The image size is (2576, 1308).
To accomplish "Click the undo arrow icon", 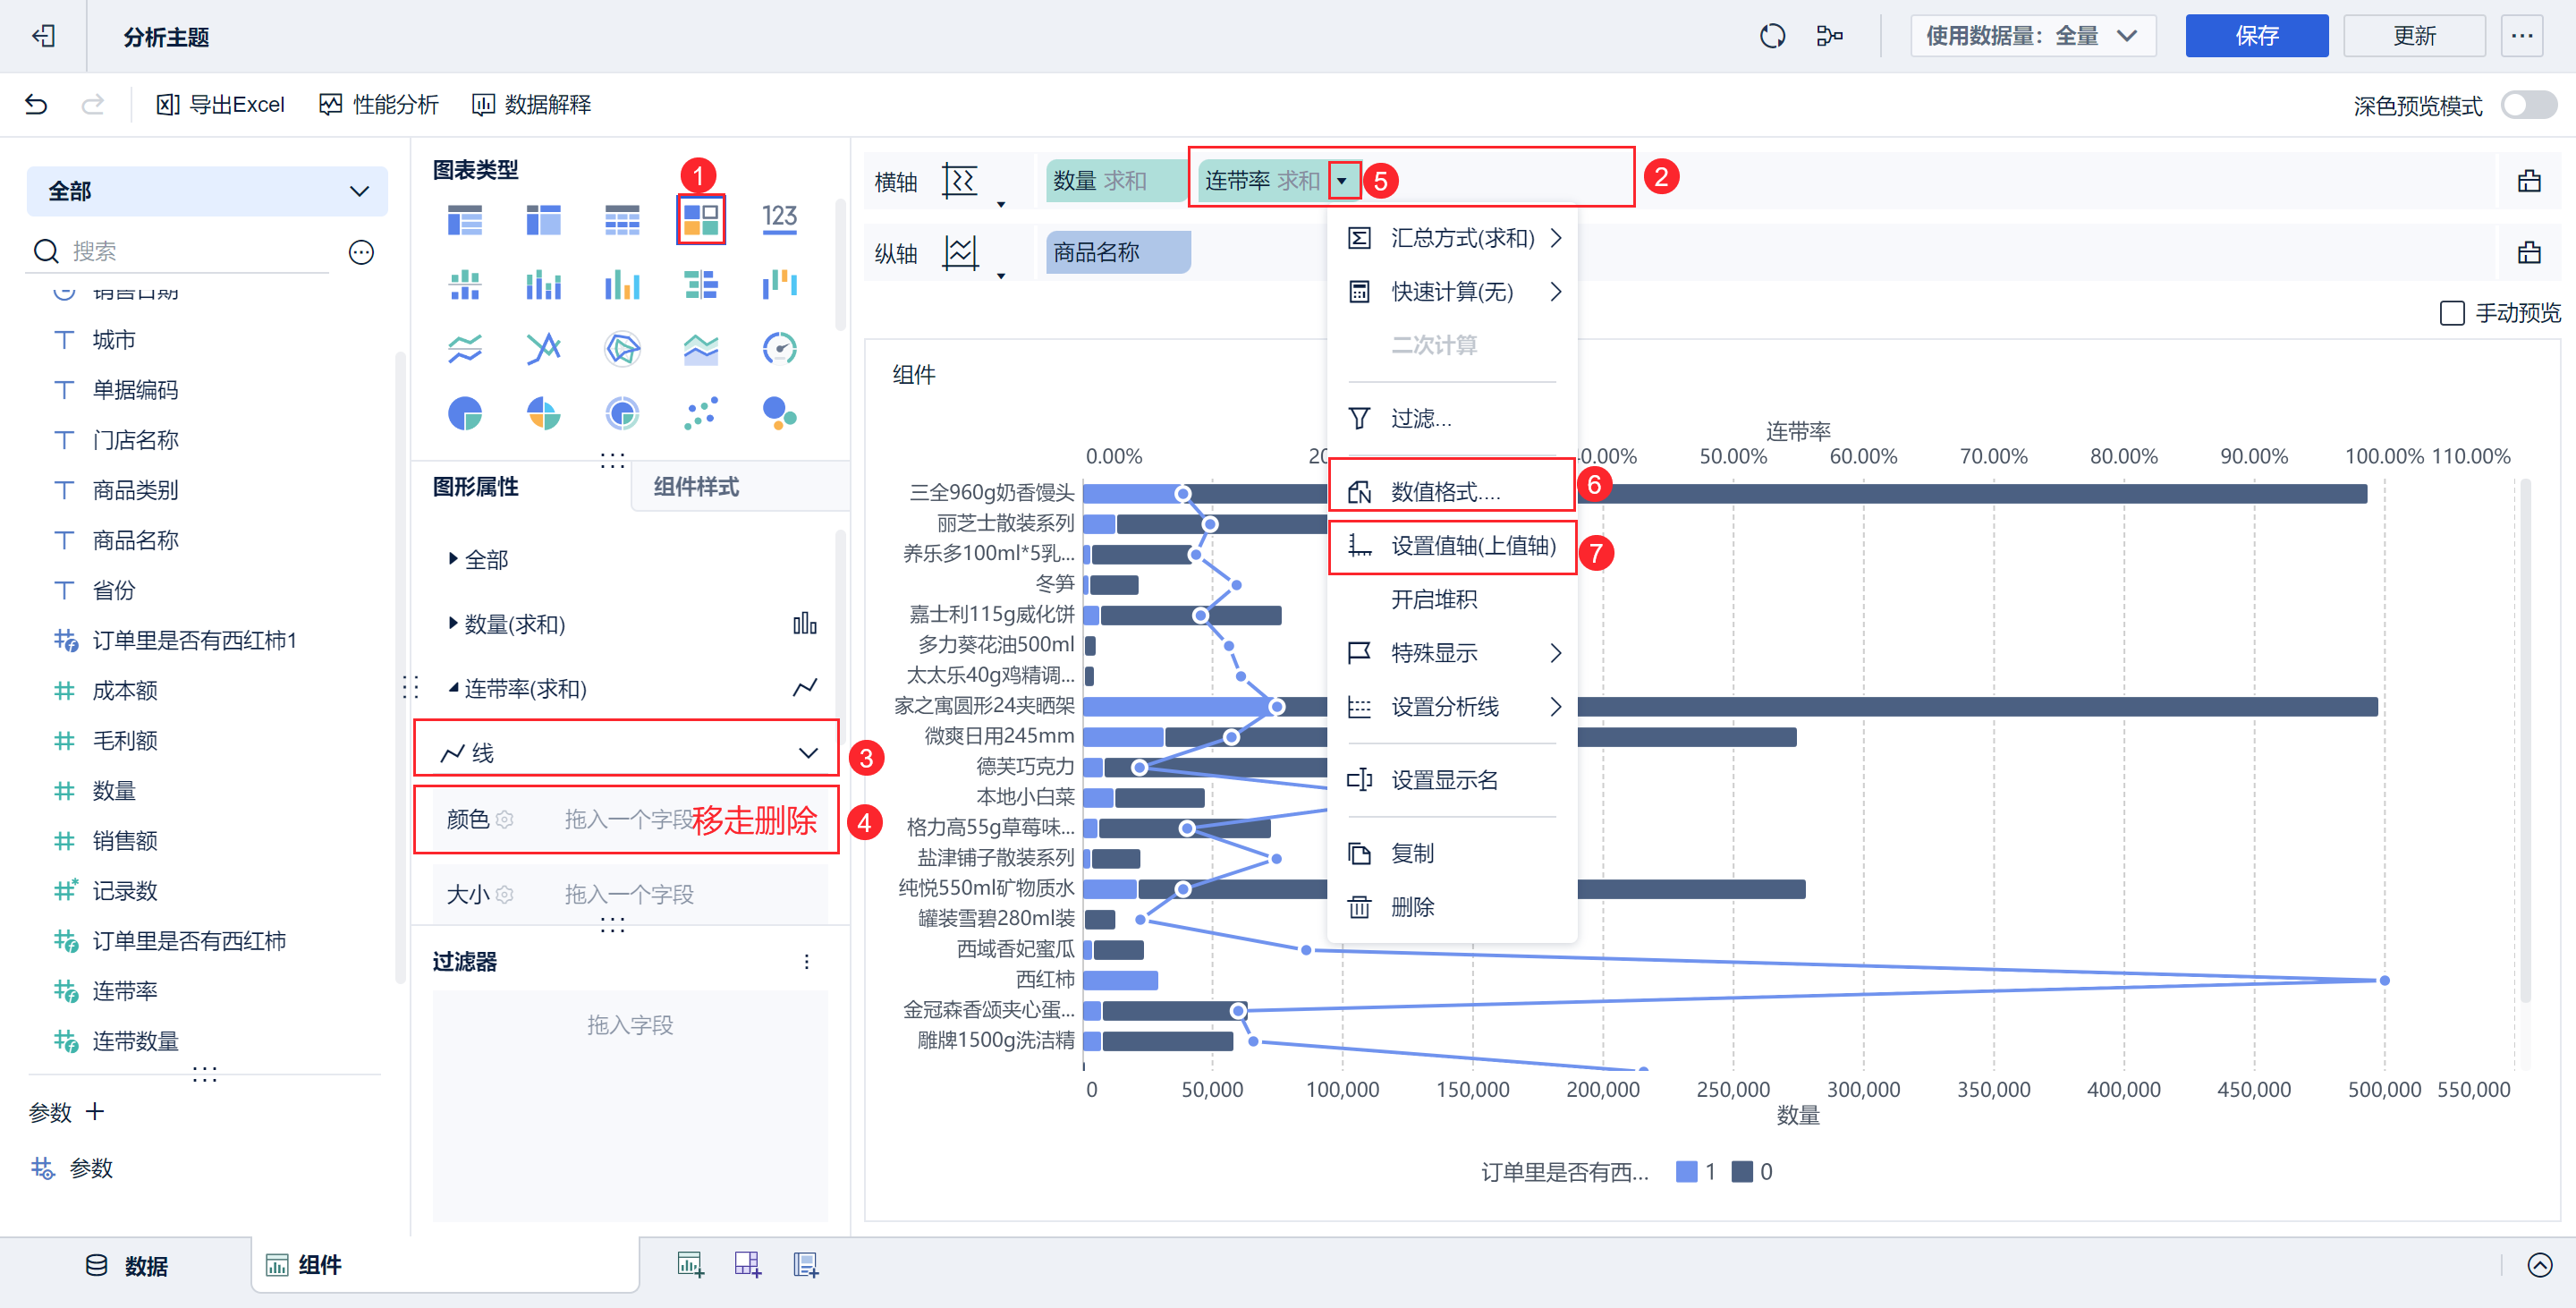I will coord(36,105).
